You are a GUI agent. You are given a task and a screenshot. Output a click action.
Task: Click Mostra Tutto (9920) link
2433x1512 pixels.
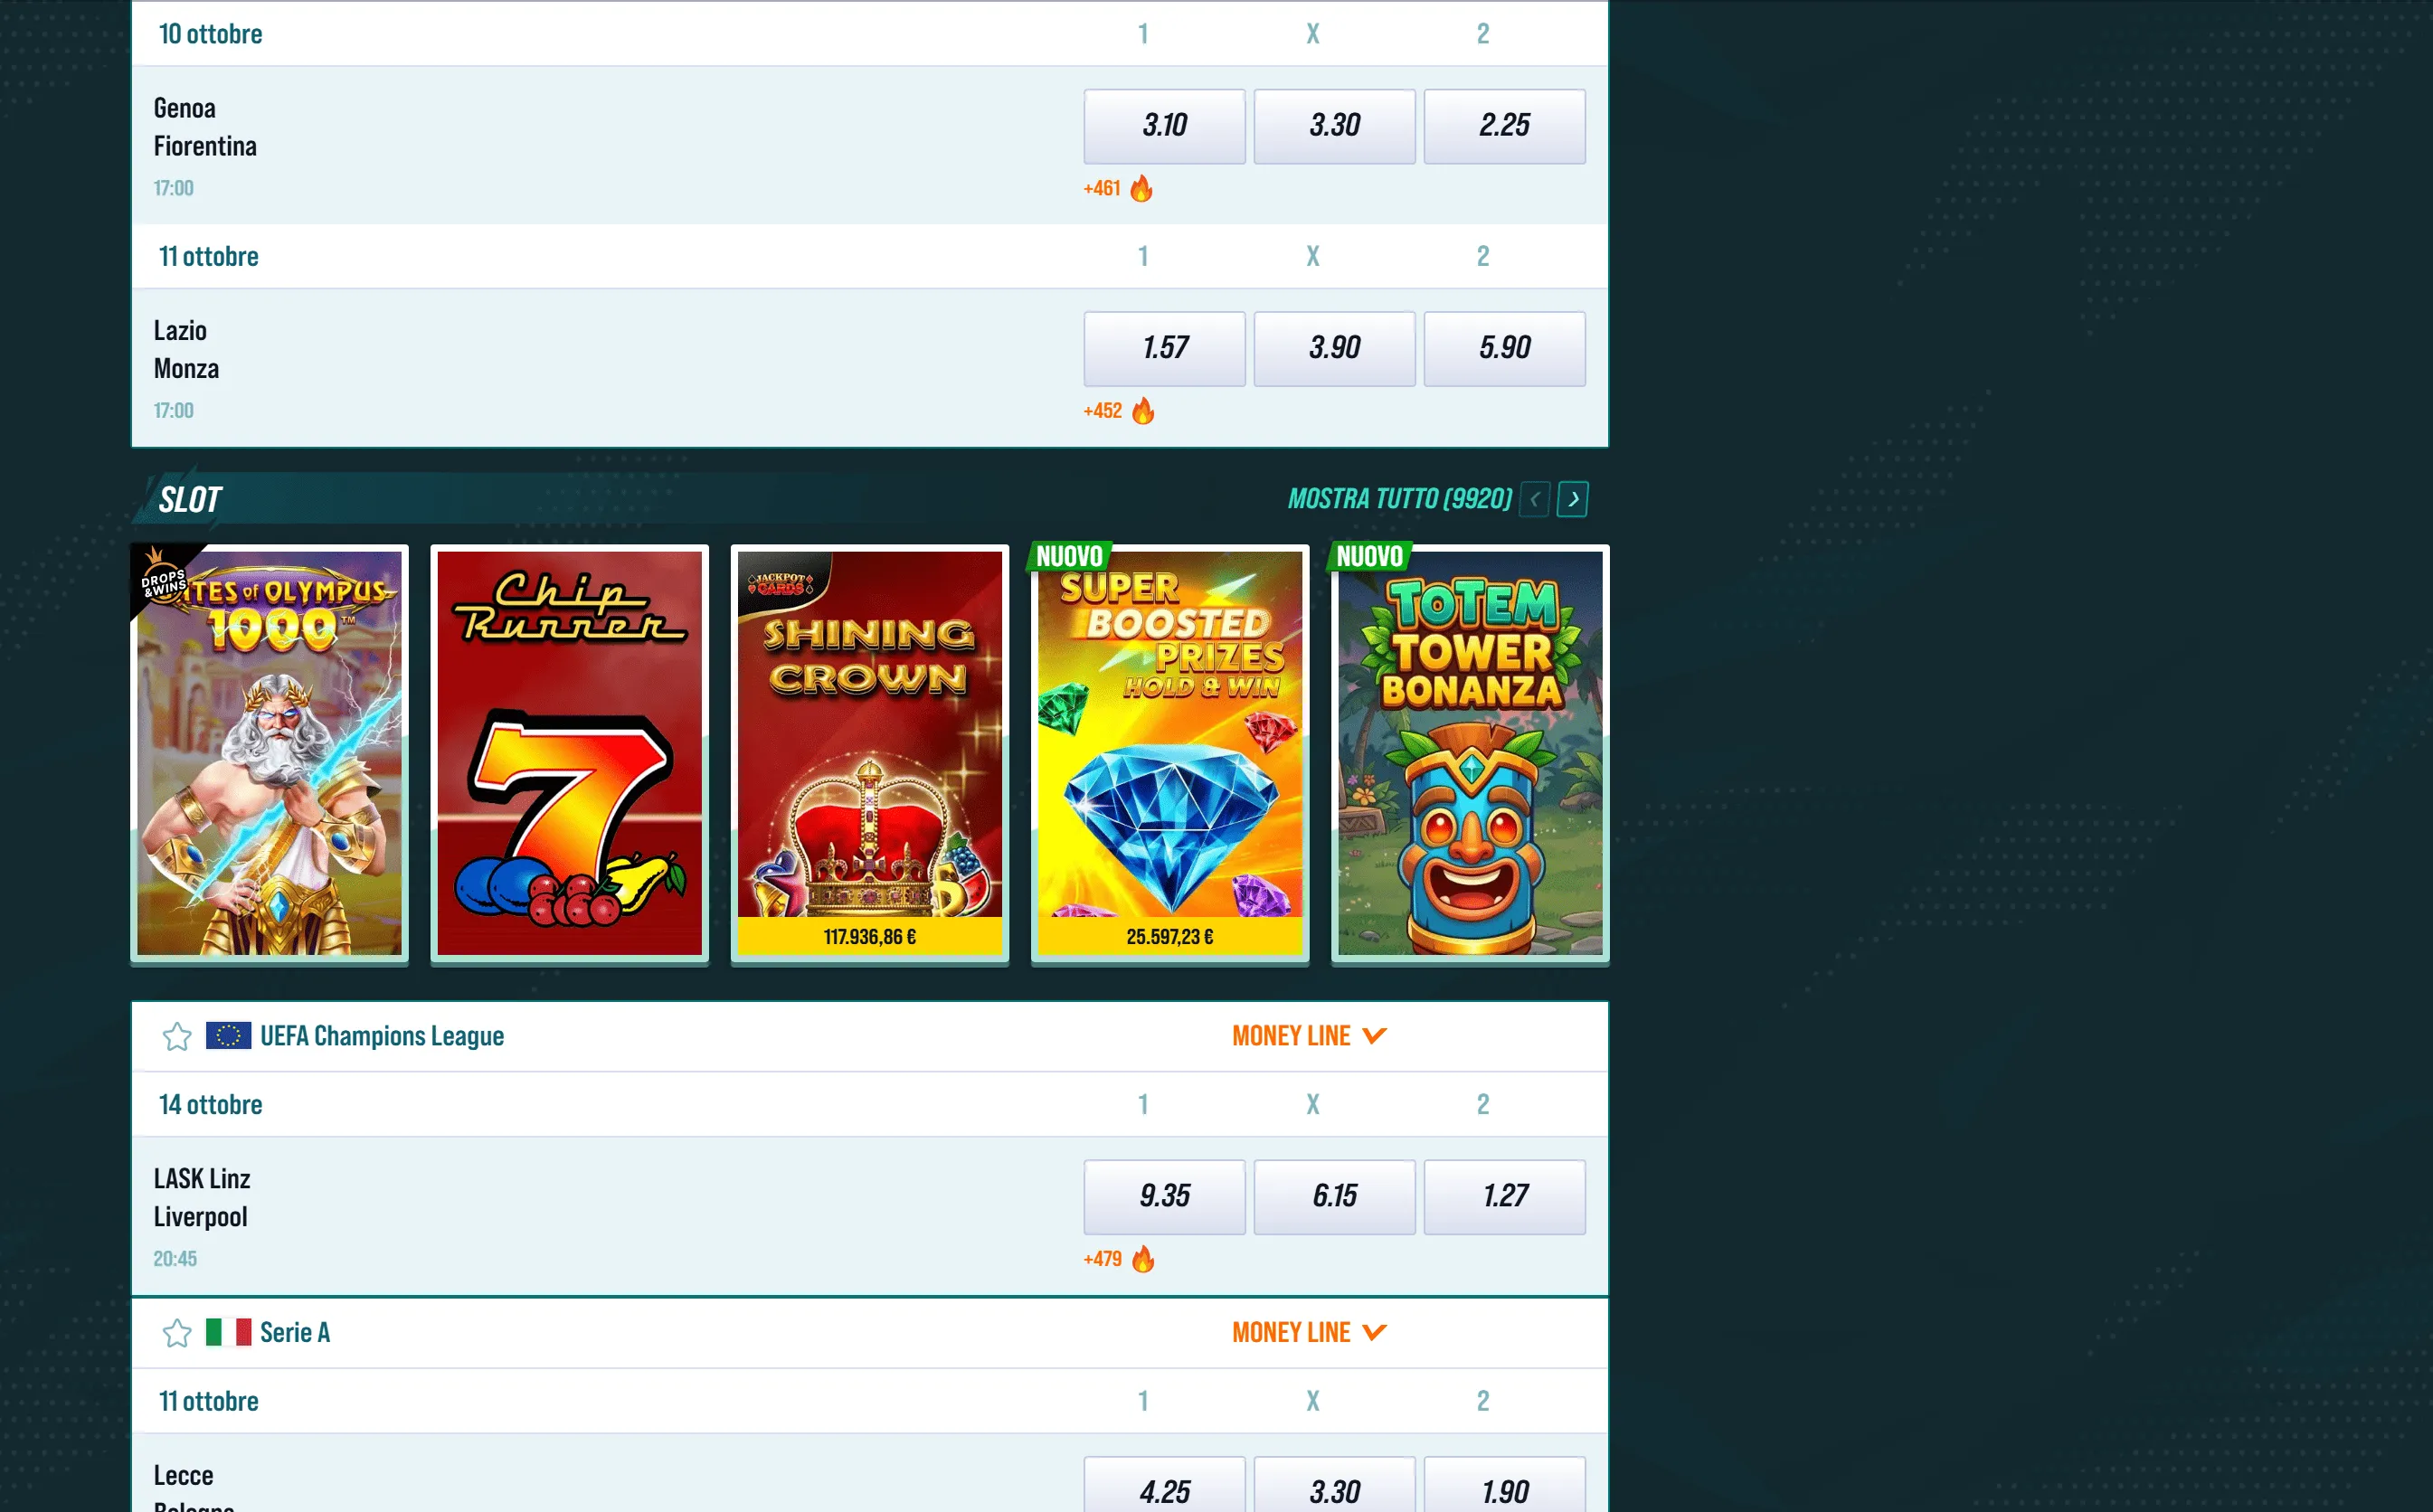pos(1400,499)
